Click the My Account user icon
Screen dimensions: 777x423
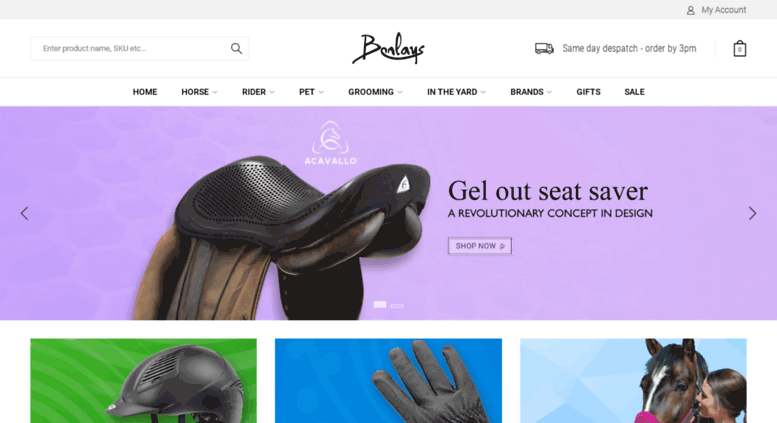690,10
